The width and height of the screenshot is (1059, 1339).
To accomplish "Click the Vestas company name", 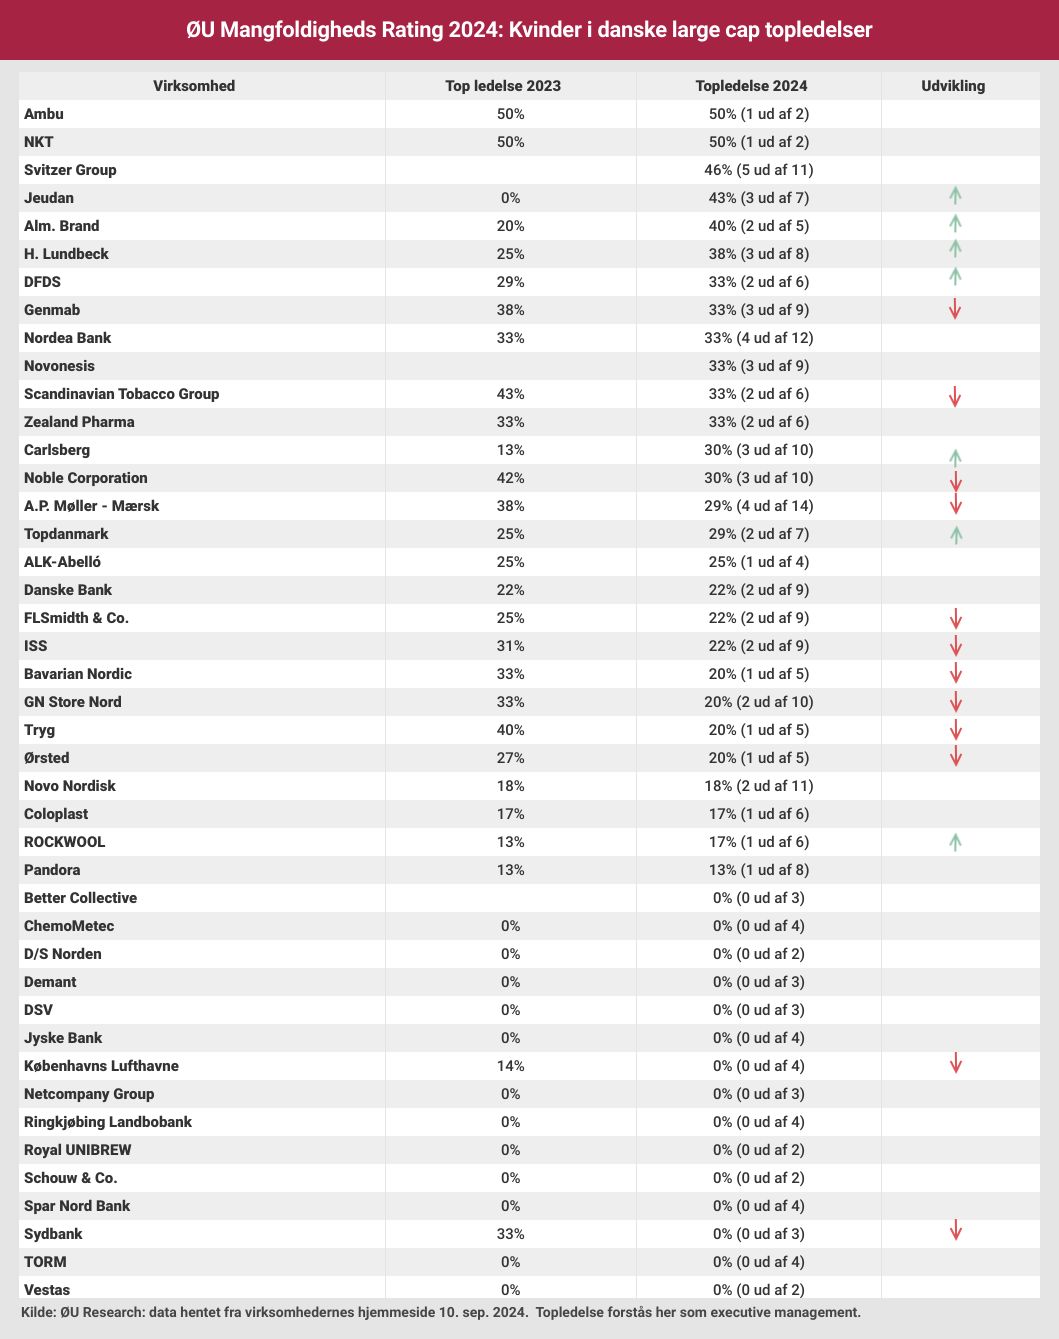I will pyautogui.click(x=47, y=1290).
